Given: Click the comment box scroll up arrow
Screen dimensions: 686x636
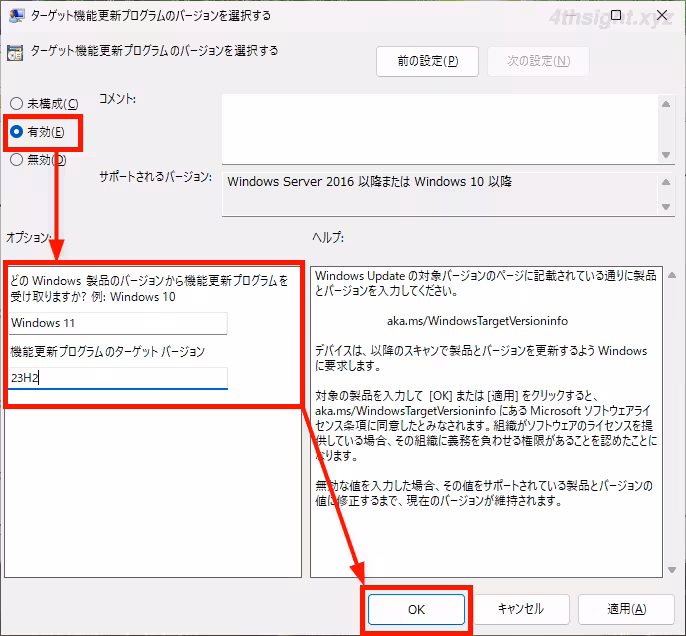Looking at the screenshot, I should (x=666, y=104).
